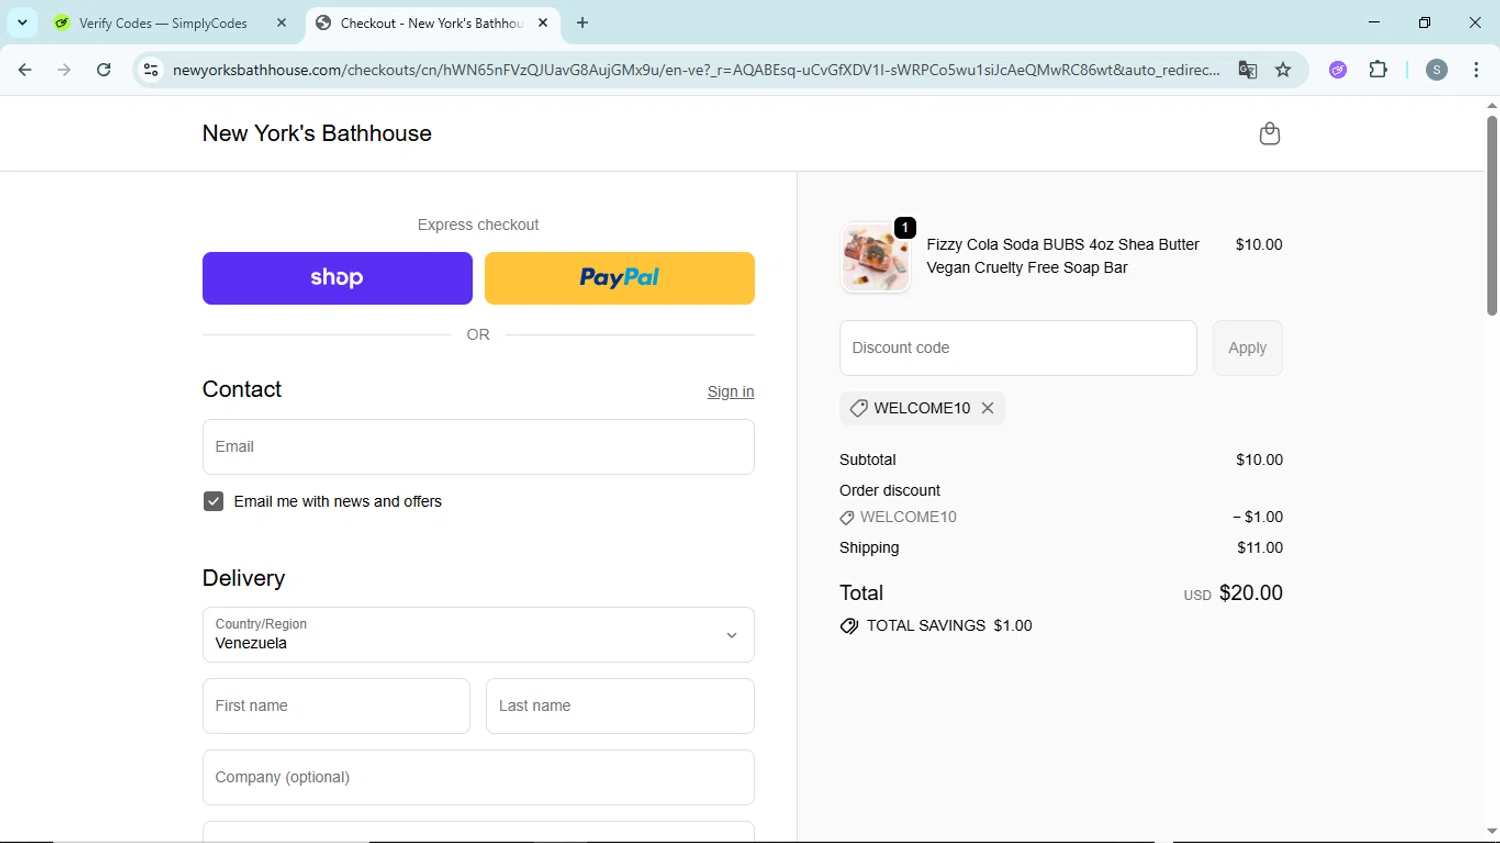Pay with the Shop express checkout button
Image resolution: width=1500 pixels, height=843 pixels.
[337, 278]
